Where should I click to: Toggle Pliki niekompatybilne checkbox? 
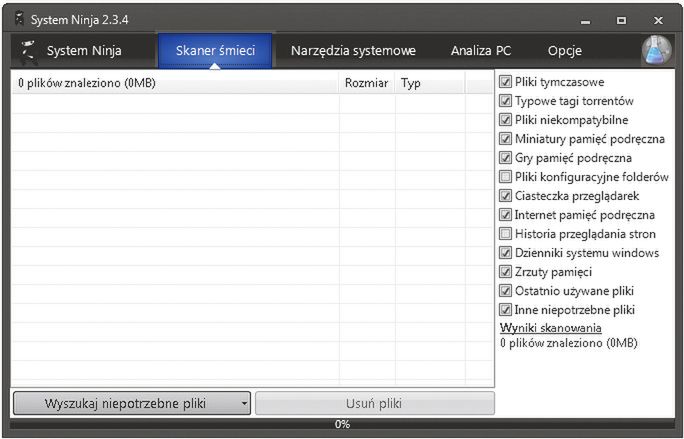click(x=505, y=120)
